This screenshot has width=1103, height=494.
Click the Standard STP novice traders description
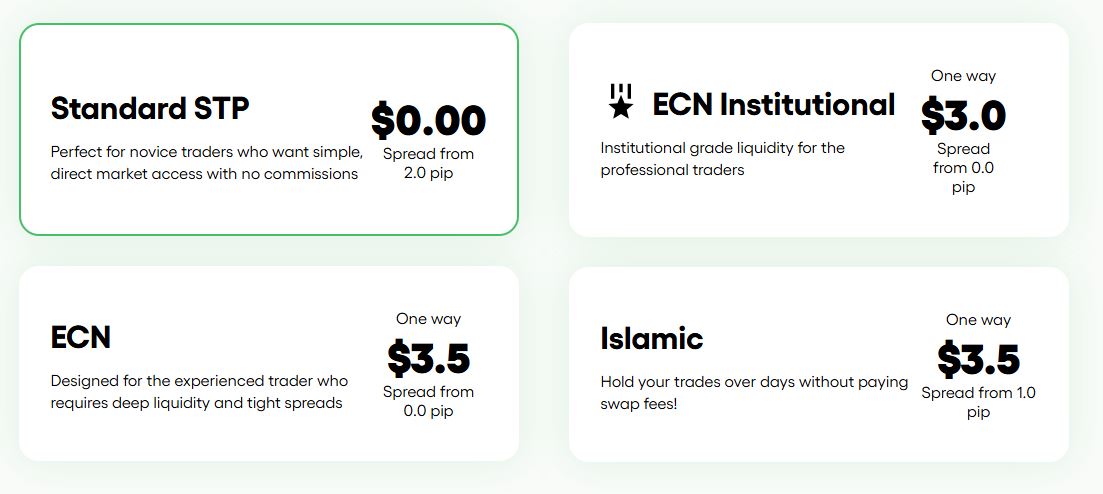coord(206,163)
